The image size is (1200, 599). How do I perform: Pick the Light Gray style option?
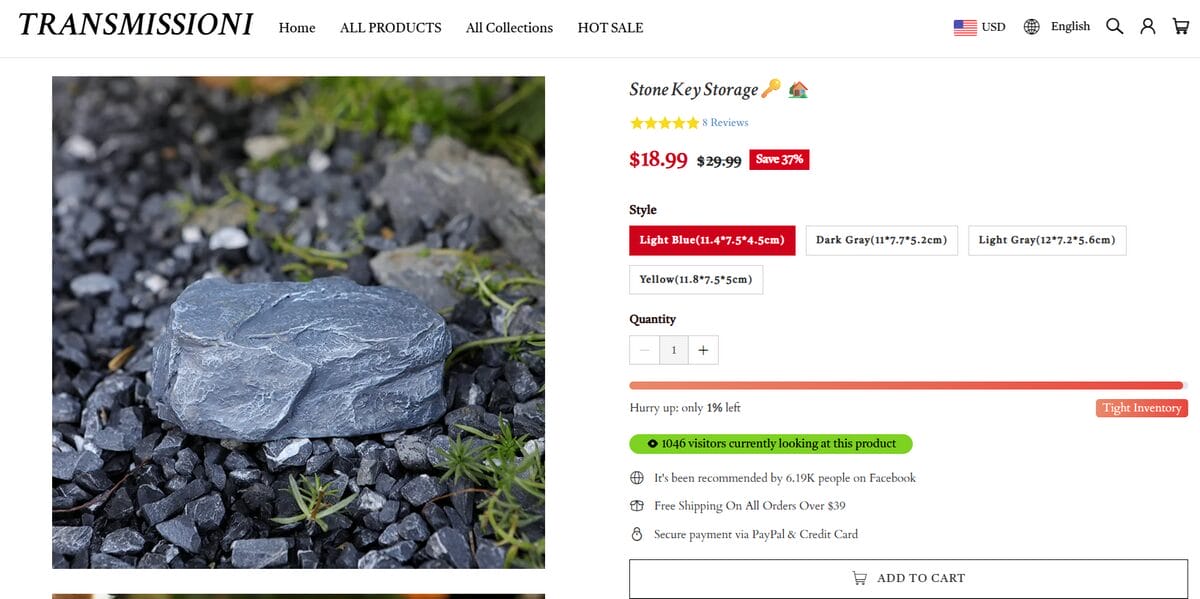[1046, 240]
